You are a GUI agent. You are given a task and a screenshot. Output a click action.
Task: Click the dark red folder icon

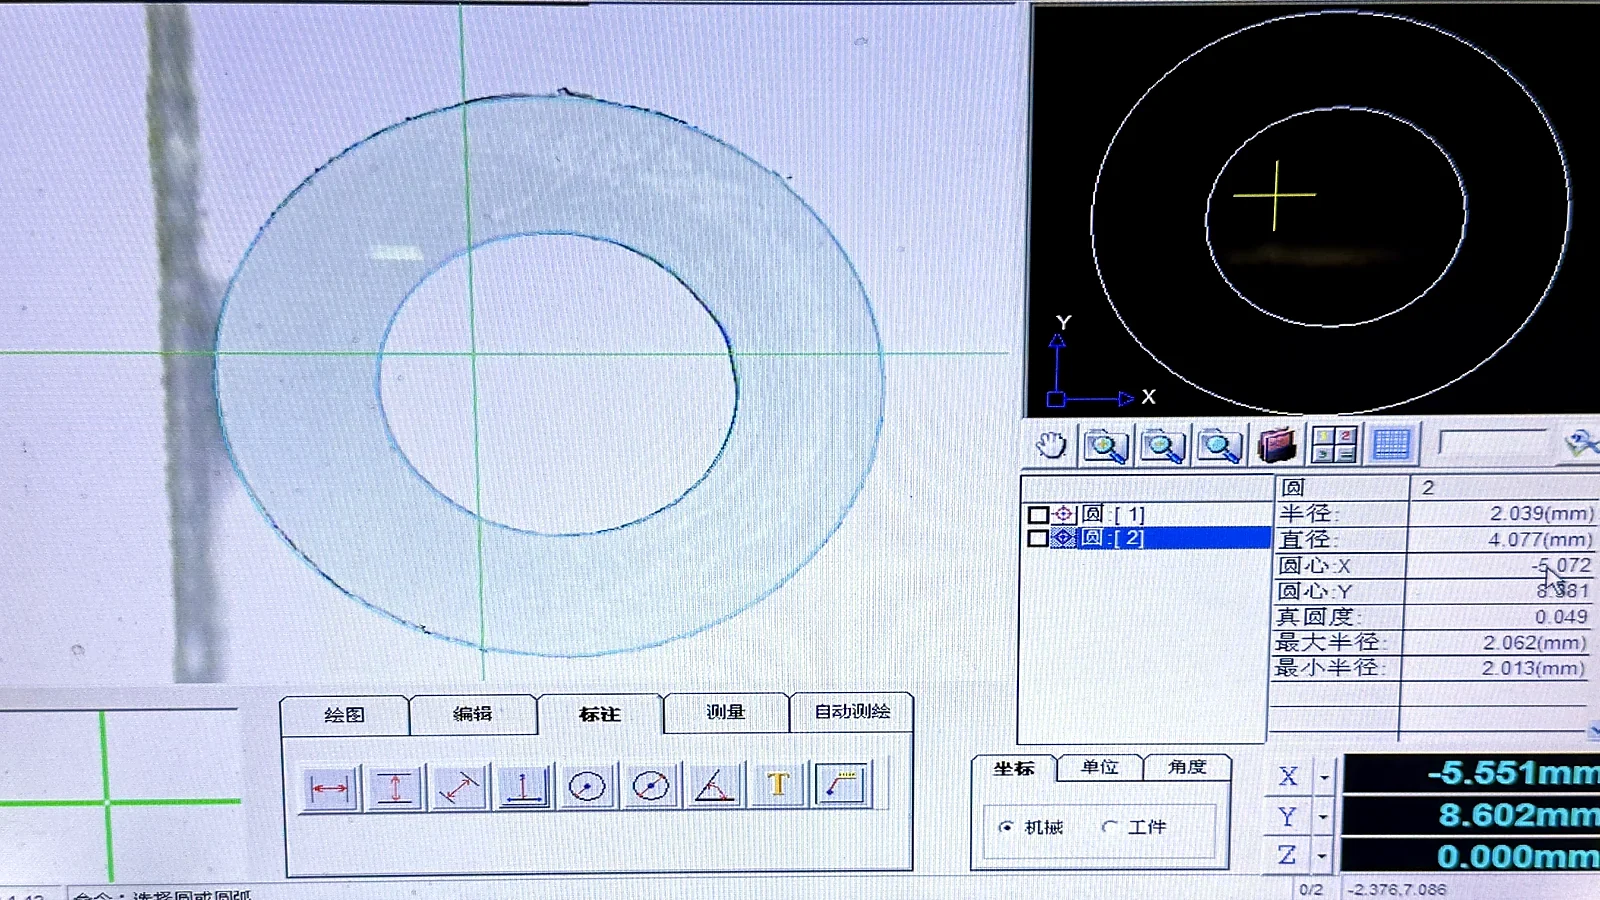1276,445
